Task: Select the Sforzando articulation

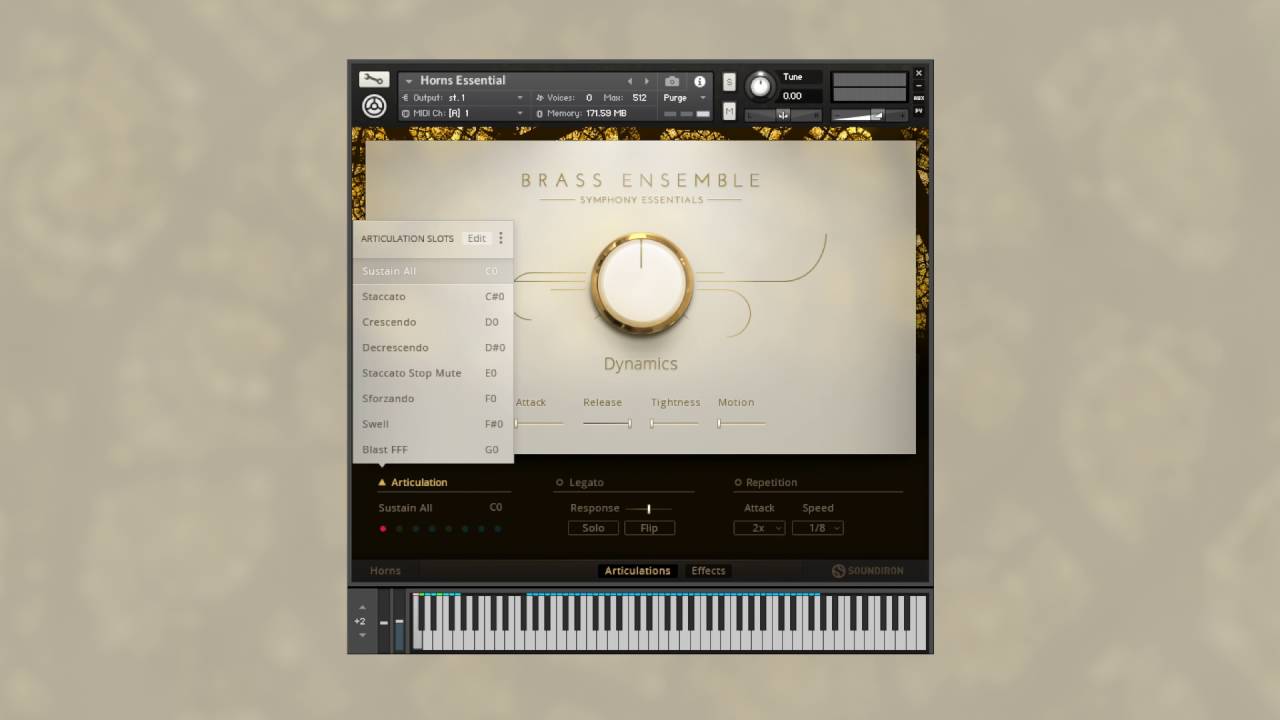Action: click(433, 399)
